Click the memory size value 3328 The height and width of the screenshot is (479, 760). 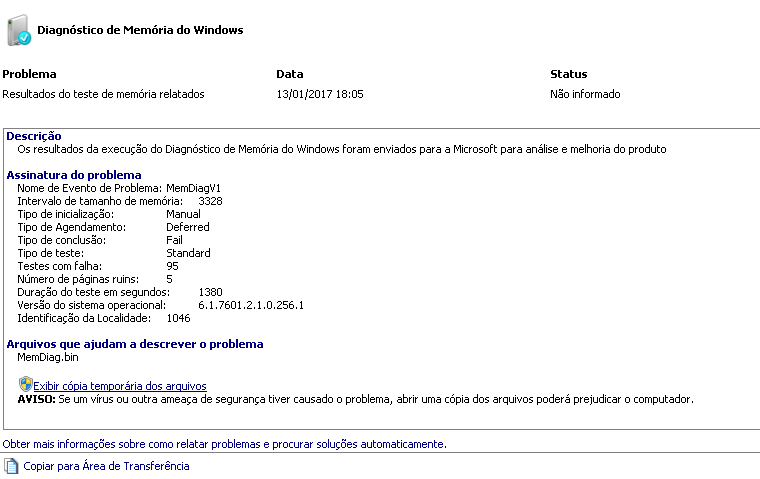pos(210,201)
